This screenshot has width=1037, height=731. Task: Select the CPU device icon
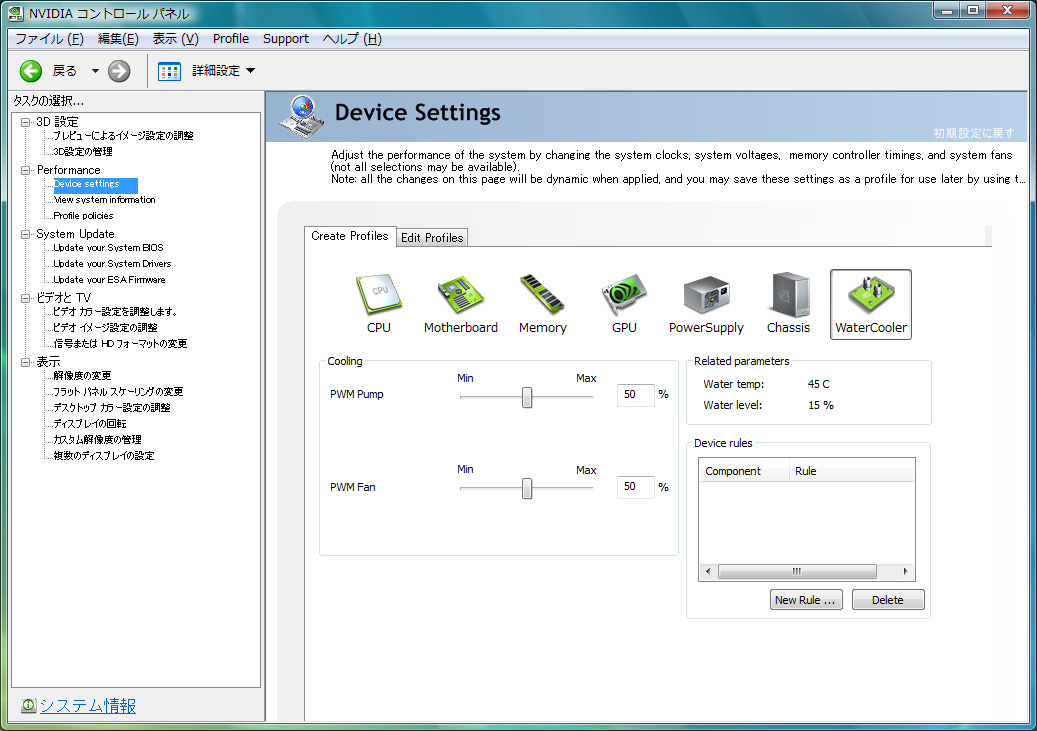point(379,304)
